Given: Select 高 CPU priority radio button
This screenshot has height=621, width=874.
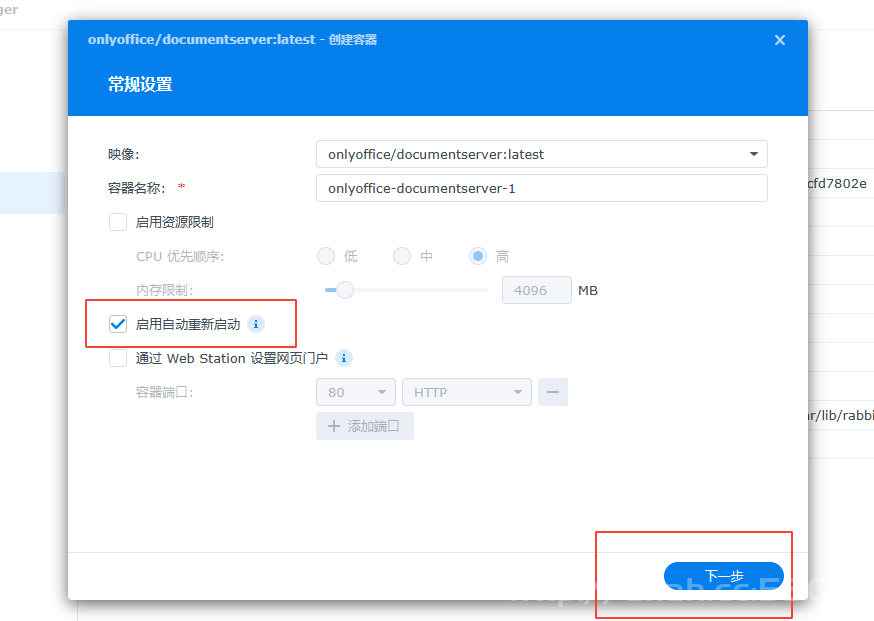Looking at the screenshot, I should 478,256.
